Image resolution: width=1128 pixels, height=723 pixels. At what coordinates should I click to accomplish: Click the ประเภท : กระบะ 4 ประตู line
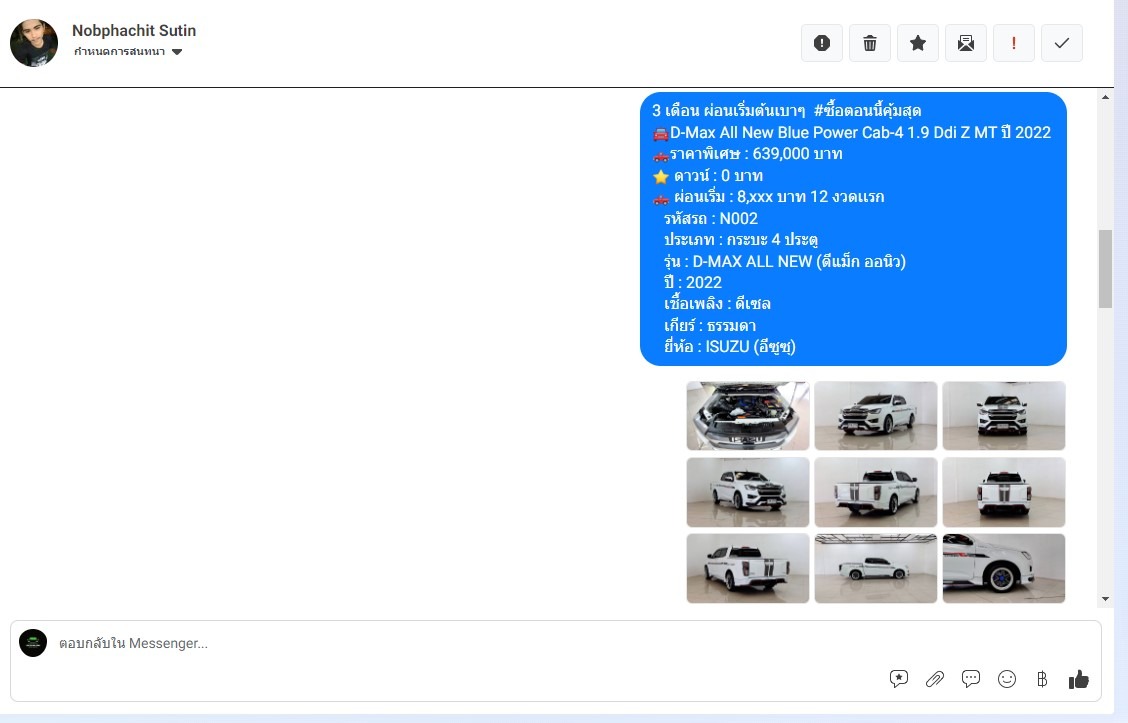click(741, 240)
